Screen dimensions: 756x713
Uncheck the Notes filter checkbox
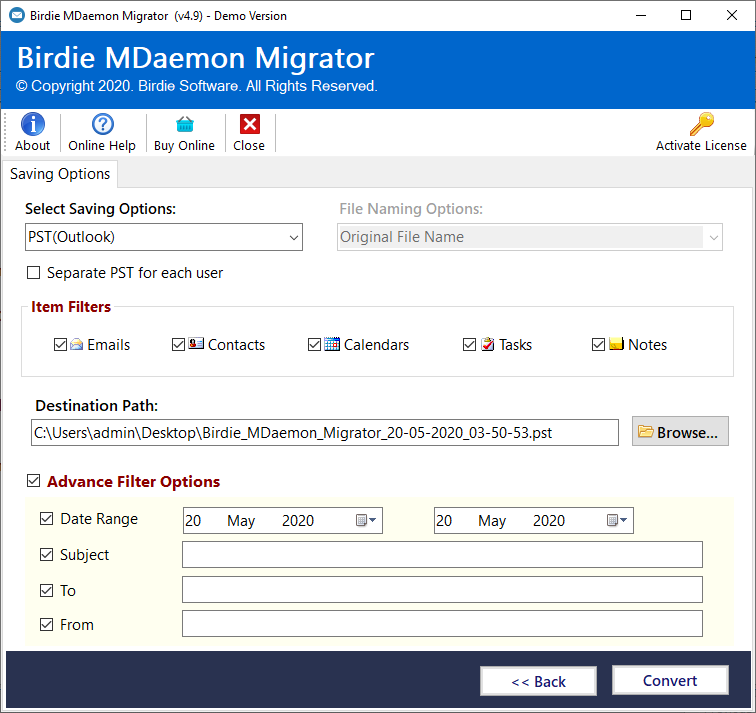(598, 345)
